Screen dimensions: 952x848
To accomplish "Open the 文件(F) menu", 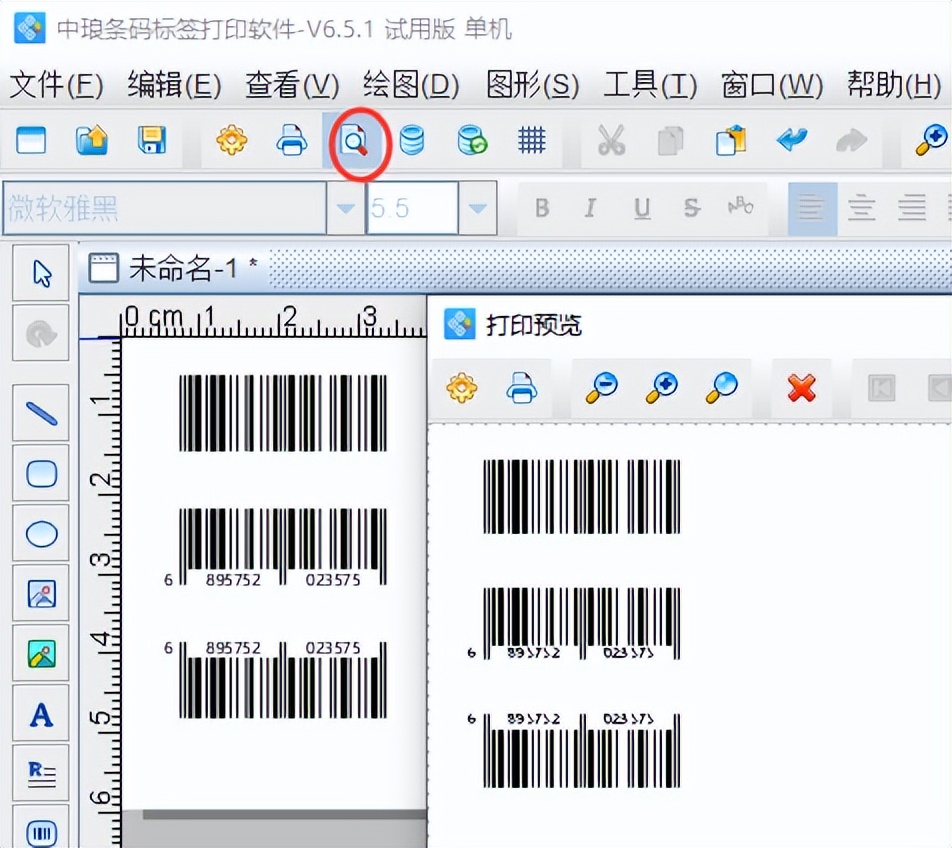I will pyautogui.click(x=56, y=84).
